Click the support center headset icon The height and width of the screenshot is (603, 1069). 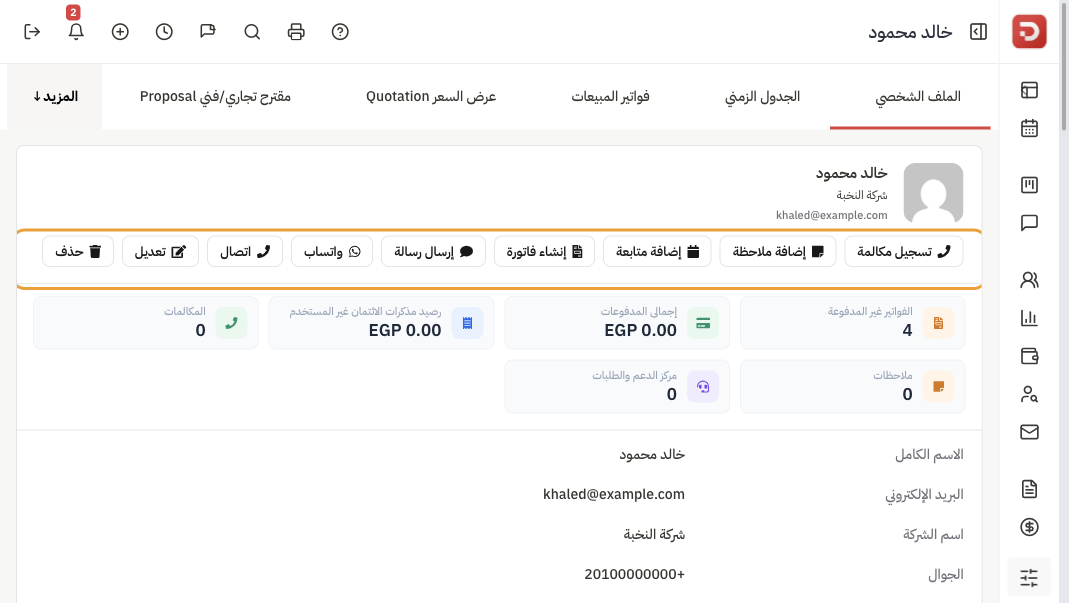[x=703, y=387]
